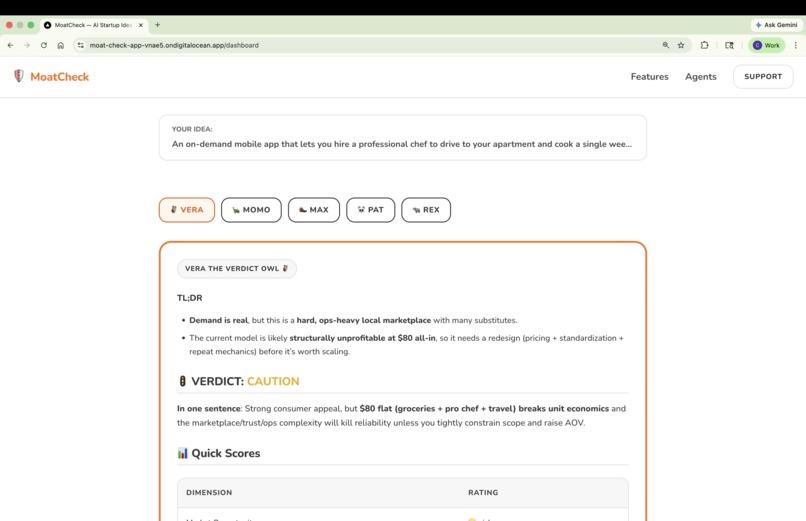
Task: Open the Work profile button
Action: [766, 45]
